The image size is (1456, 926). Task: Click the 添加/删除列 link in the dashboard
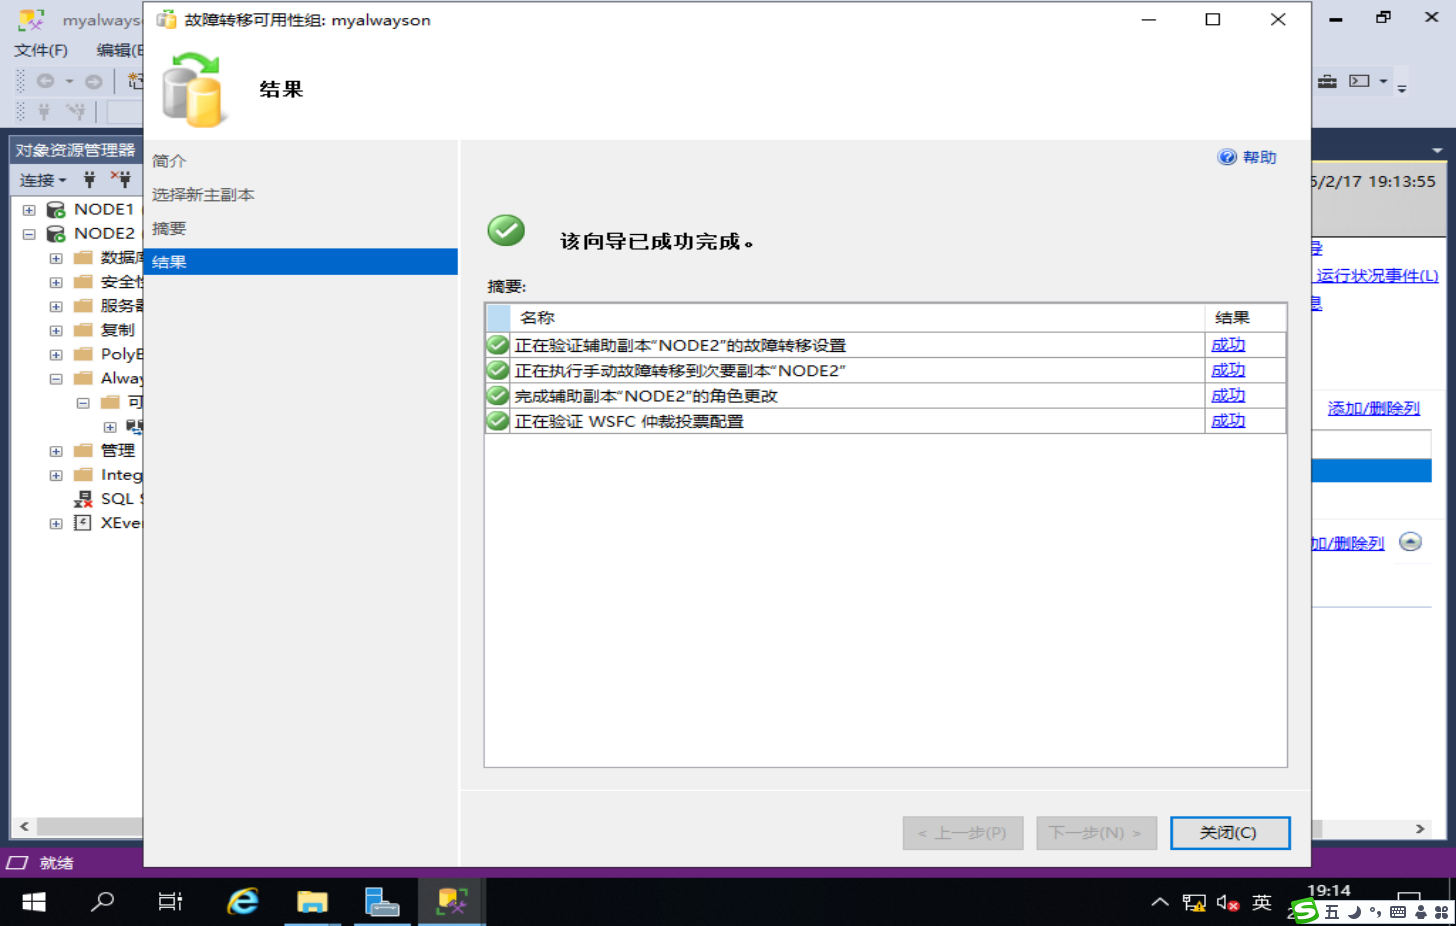click(x=1374, y=408)
